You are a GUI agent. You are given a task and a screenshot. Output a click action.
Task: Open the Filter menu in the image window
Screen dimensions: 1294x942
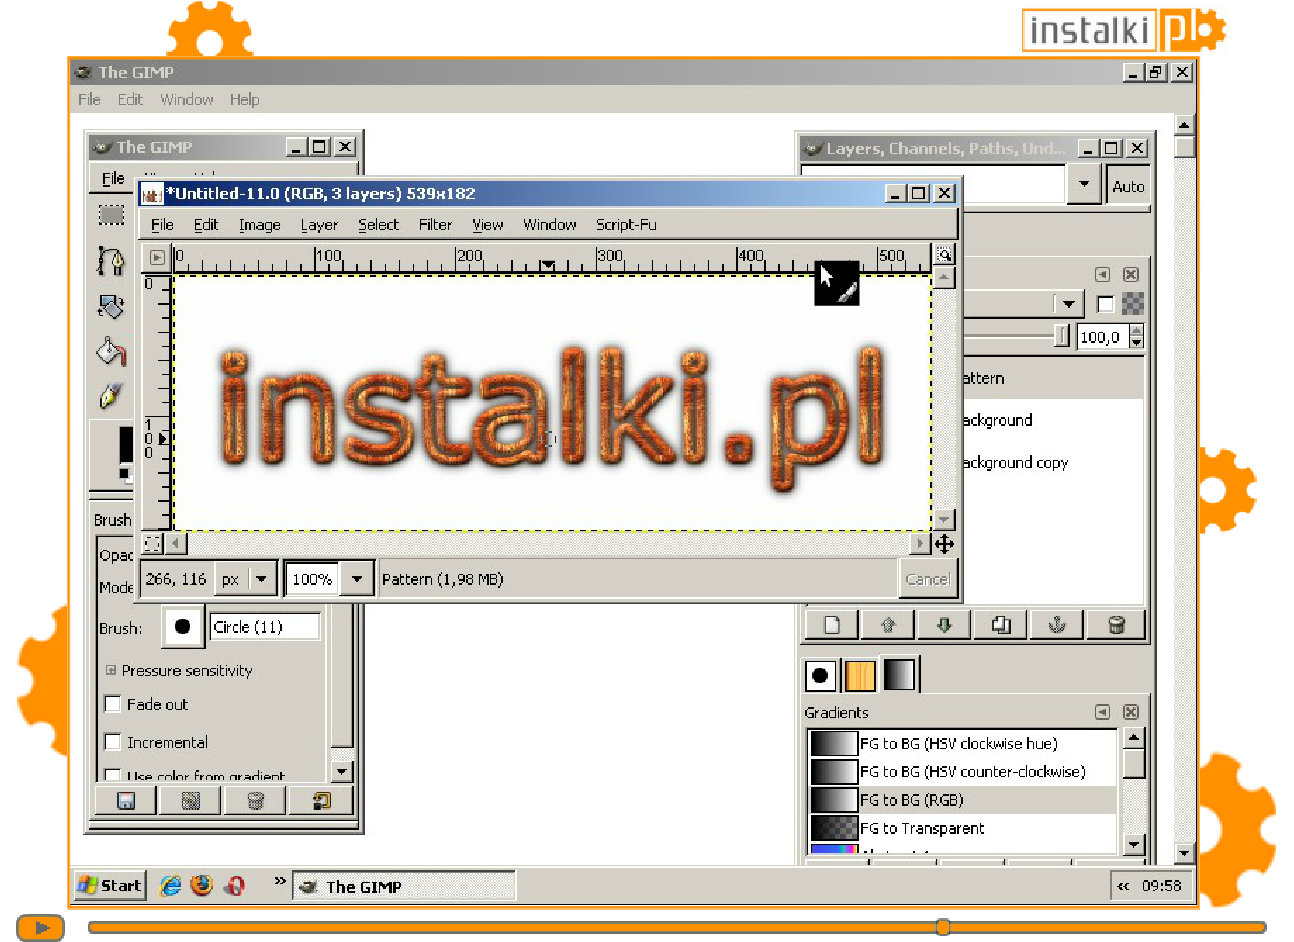435,225
